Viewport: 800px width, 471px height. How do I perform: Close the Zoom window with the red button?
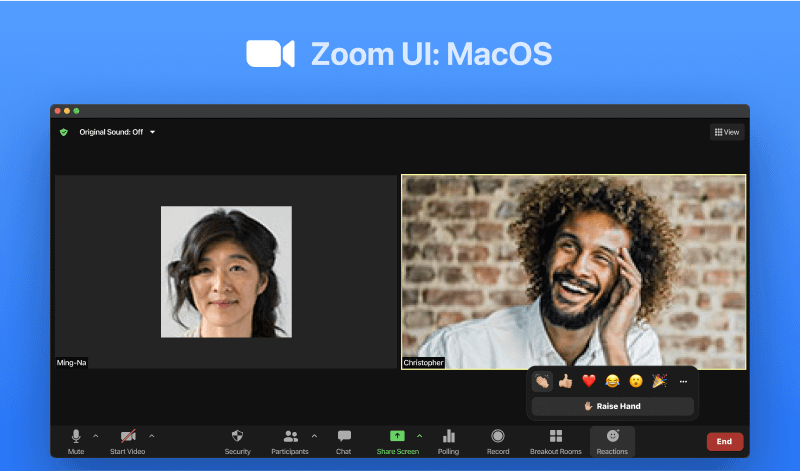[58, 111]
